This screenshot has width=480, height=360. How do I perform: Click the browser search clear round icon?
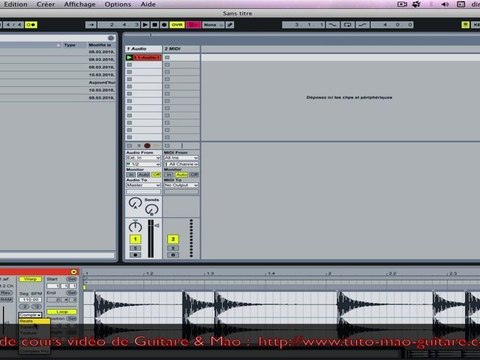(x=111, y=38)
